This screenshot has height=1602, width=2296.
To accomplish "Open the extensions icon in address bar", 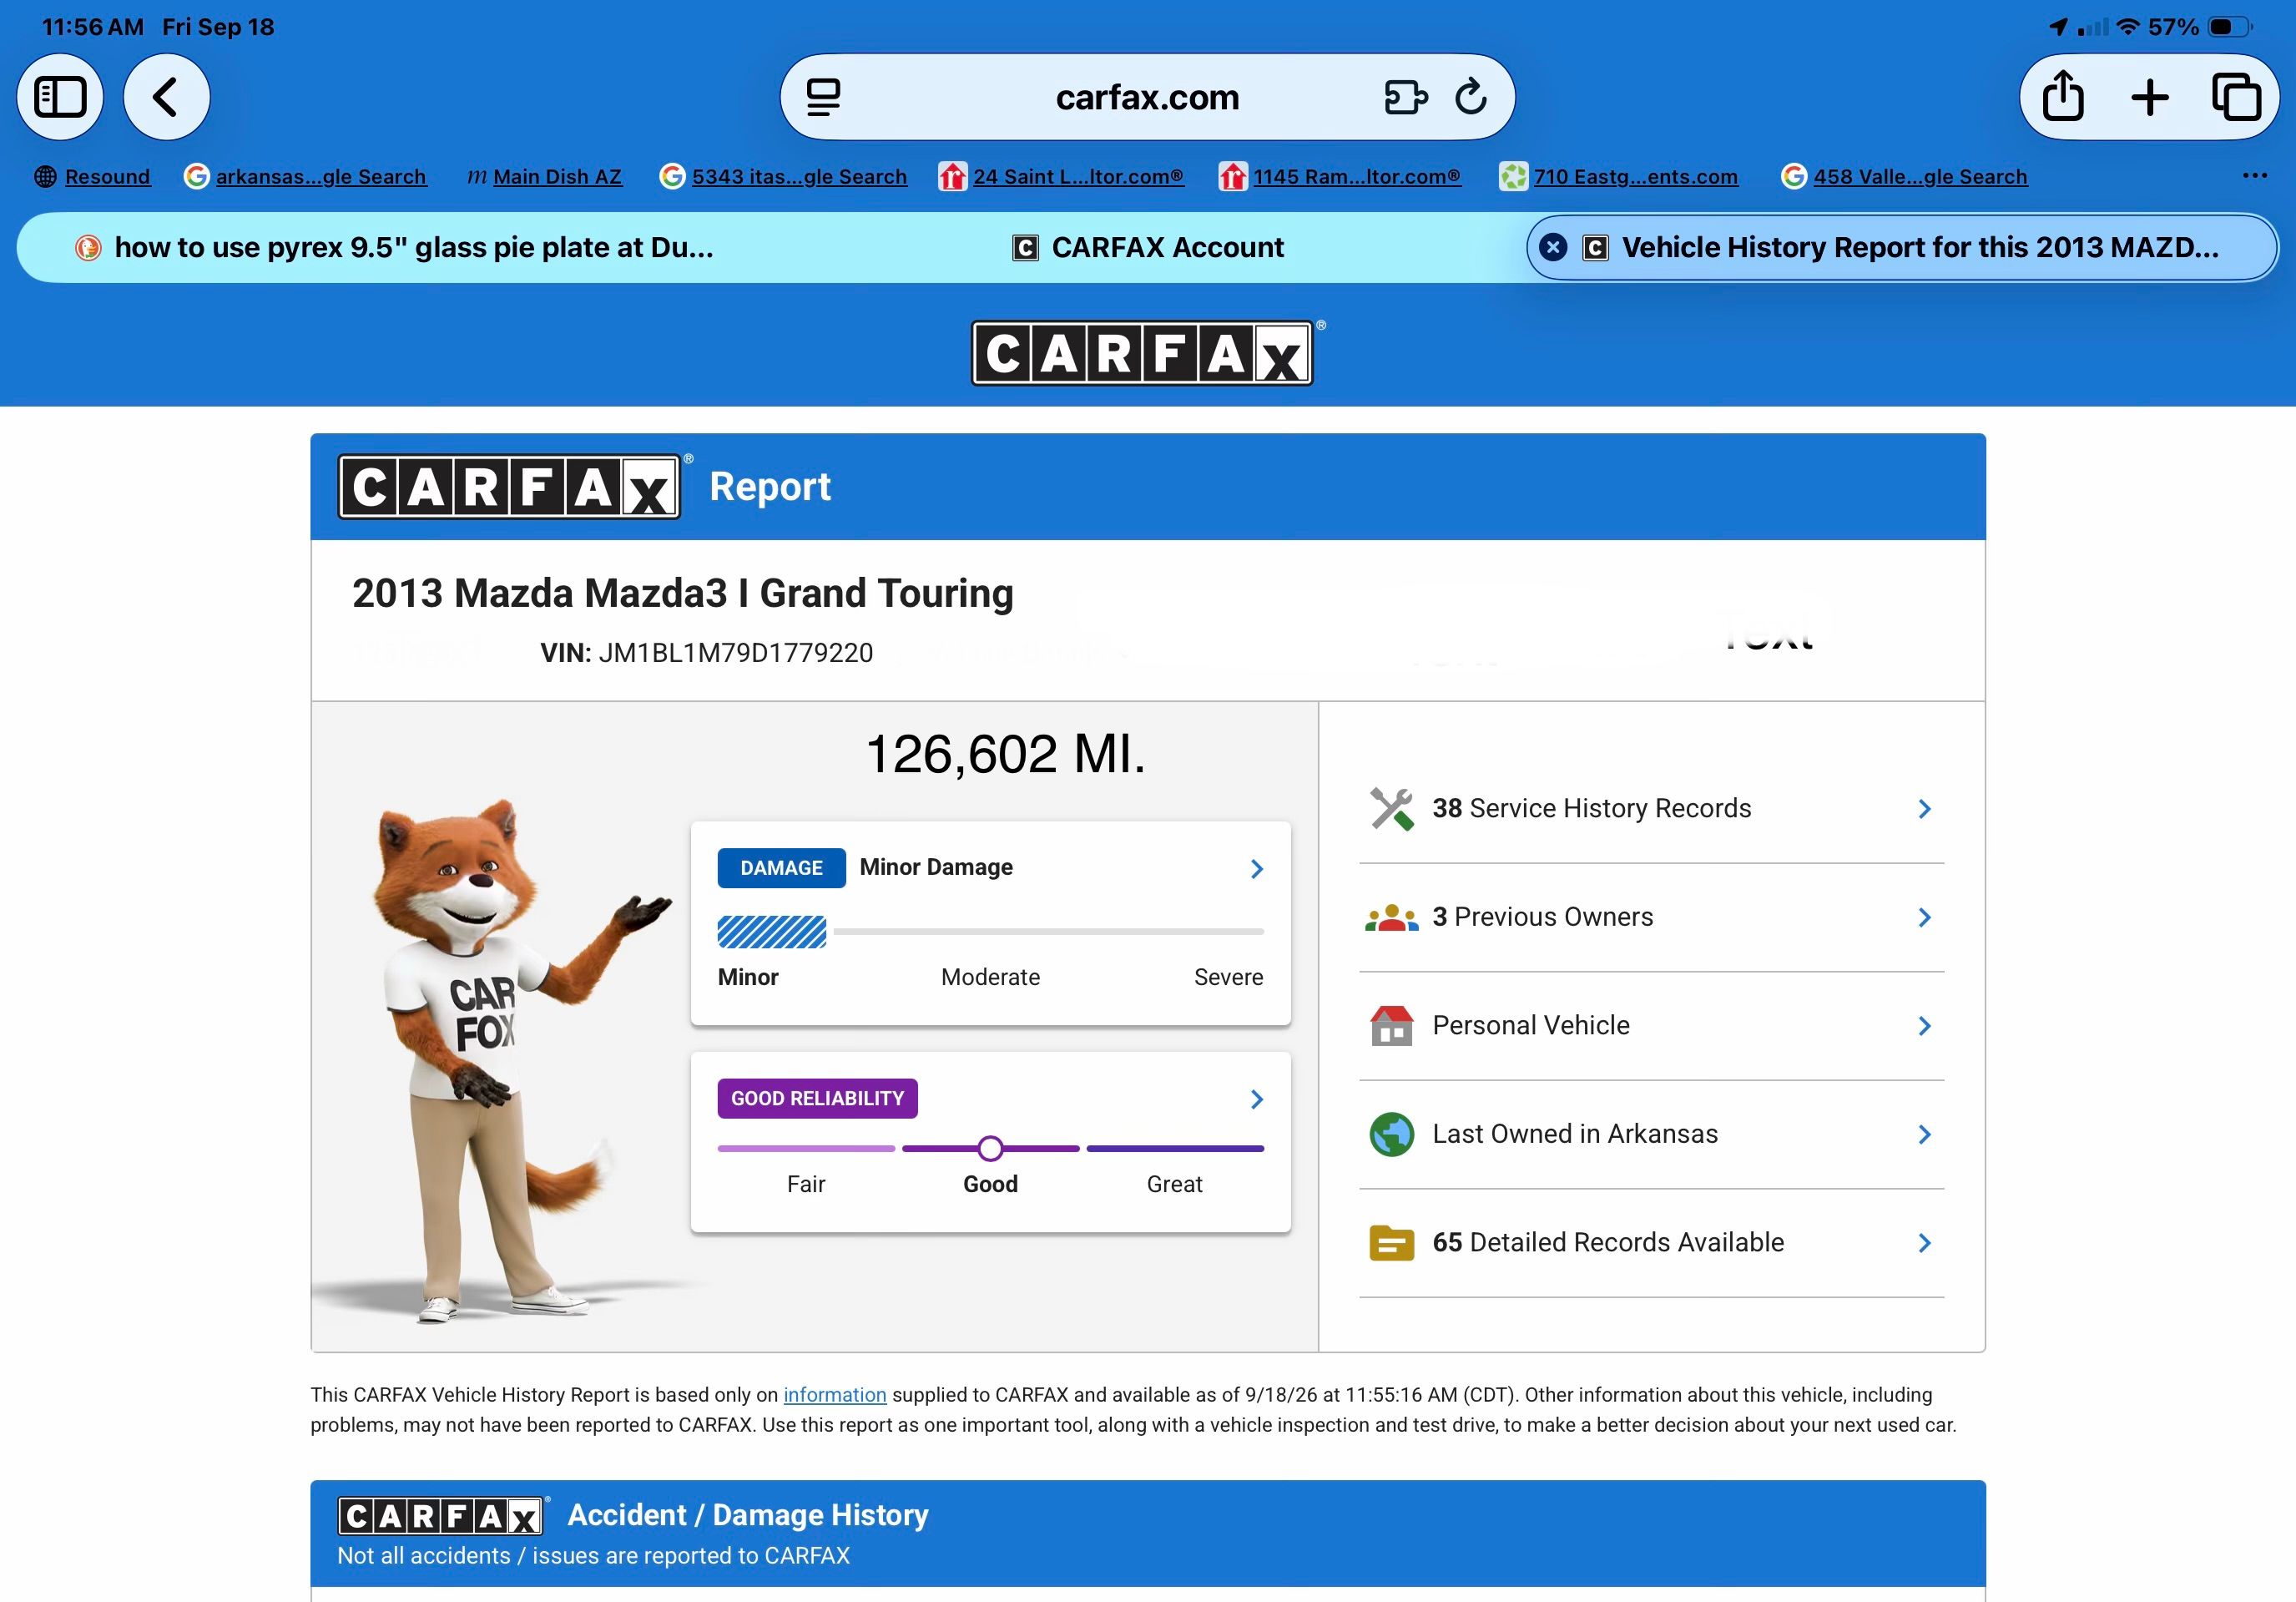I will (x=1405, y=97).
